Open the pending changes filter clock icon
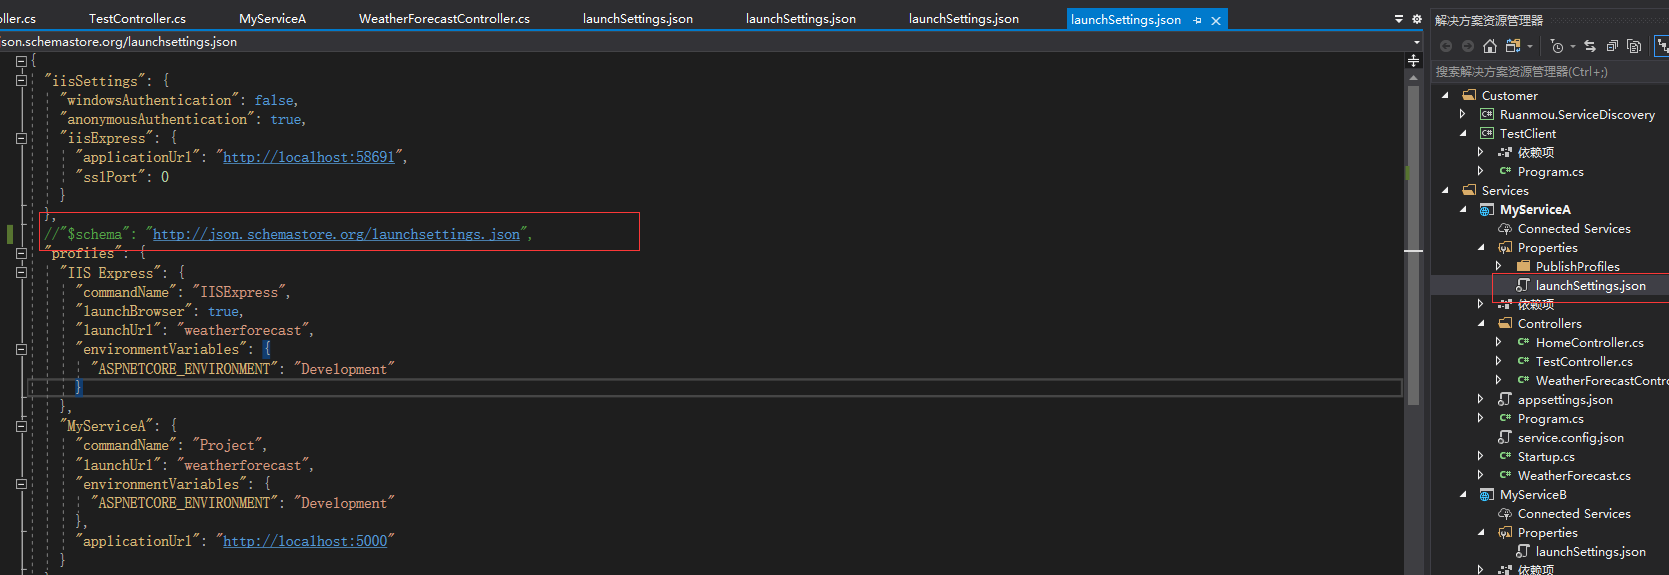1669x575 pixels. [1557, 46]
